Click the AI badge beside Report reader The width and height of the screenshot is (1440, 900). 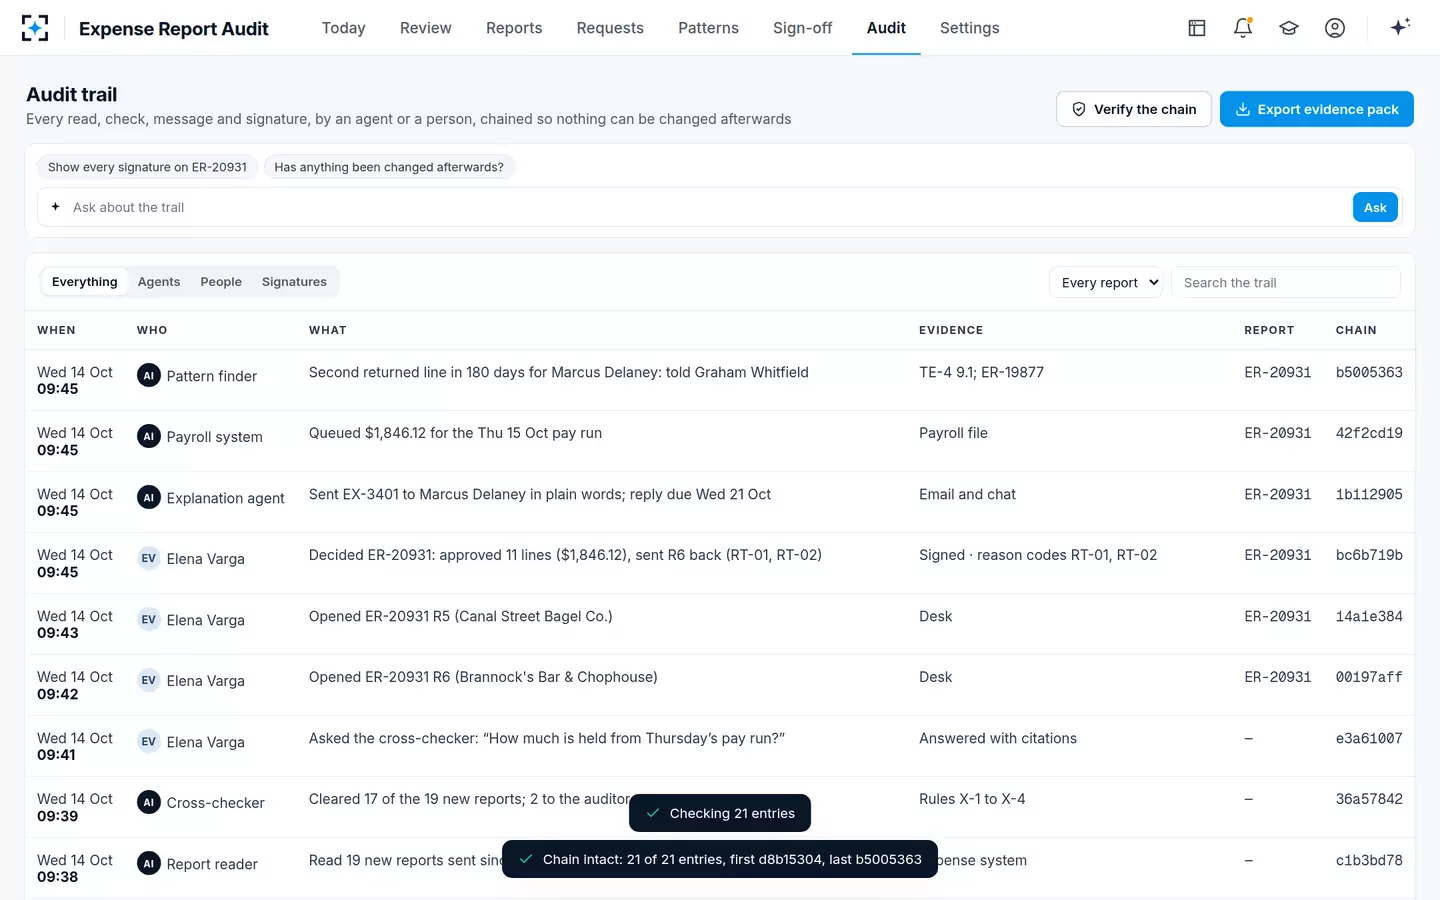tap(149, 864)
